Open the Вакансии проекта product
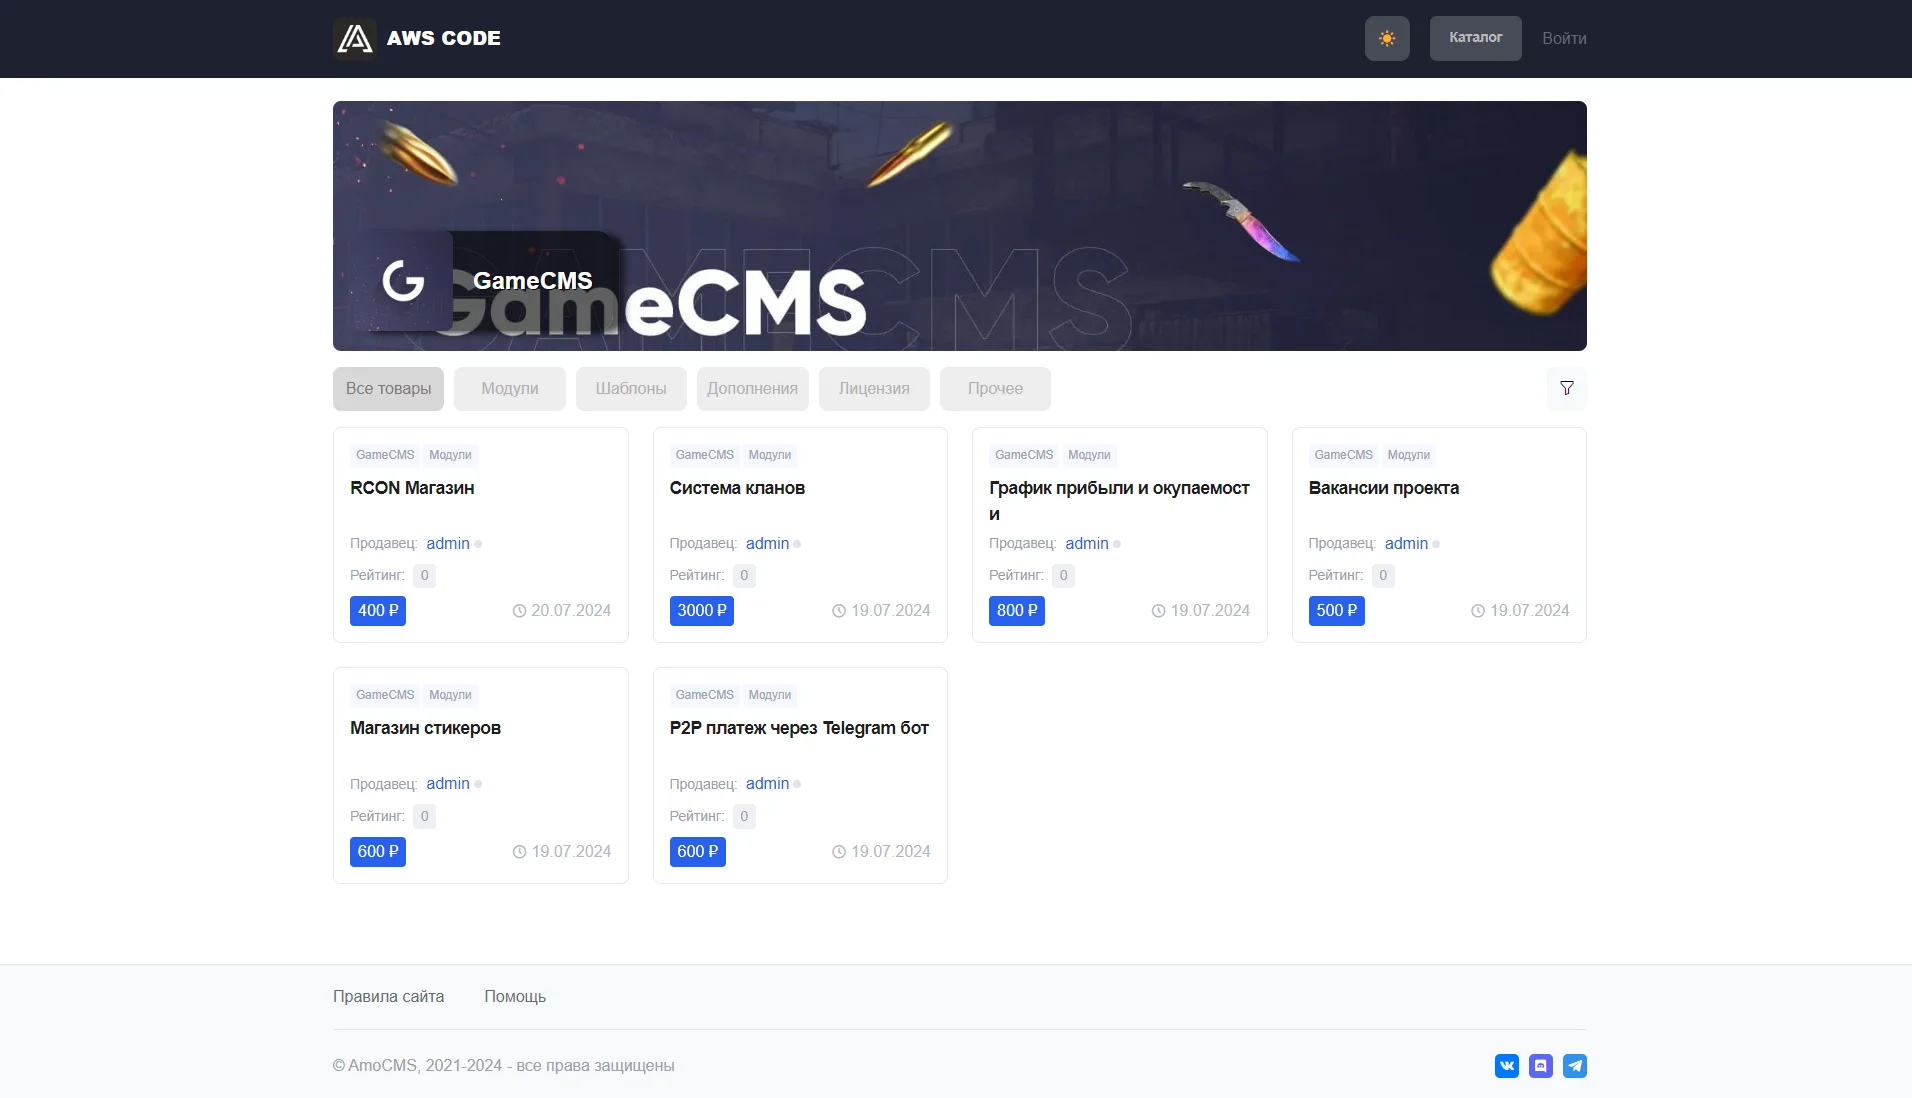Viewport: 1912px width, 1098px height. 1384,488
